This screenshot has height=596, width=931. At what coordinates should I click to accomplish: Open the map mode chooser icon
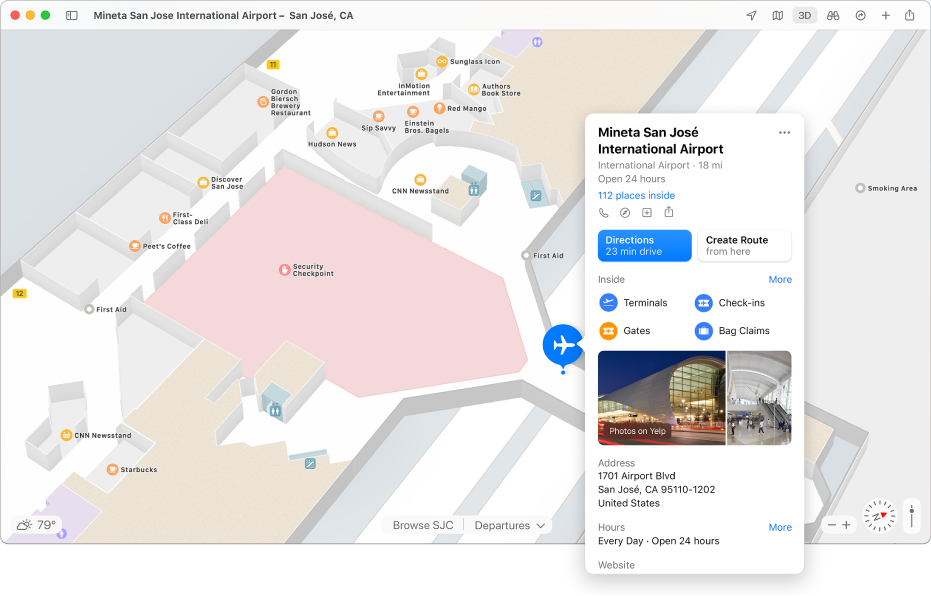tap(778, 15)
